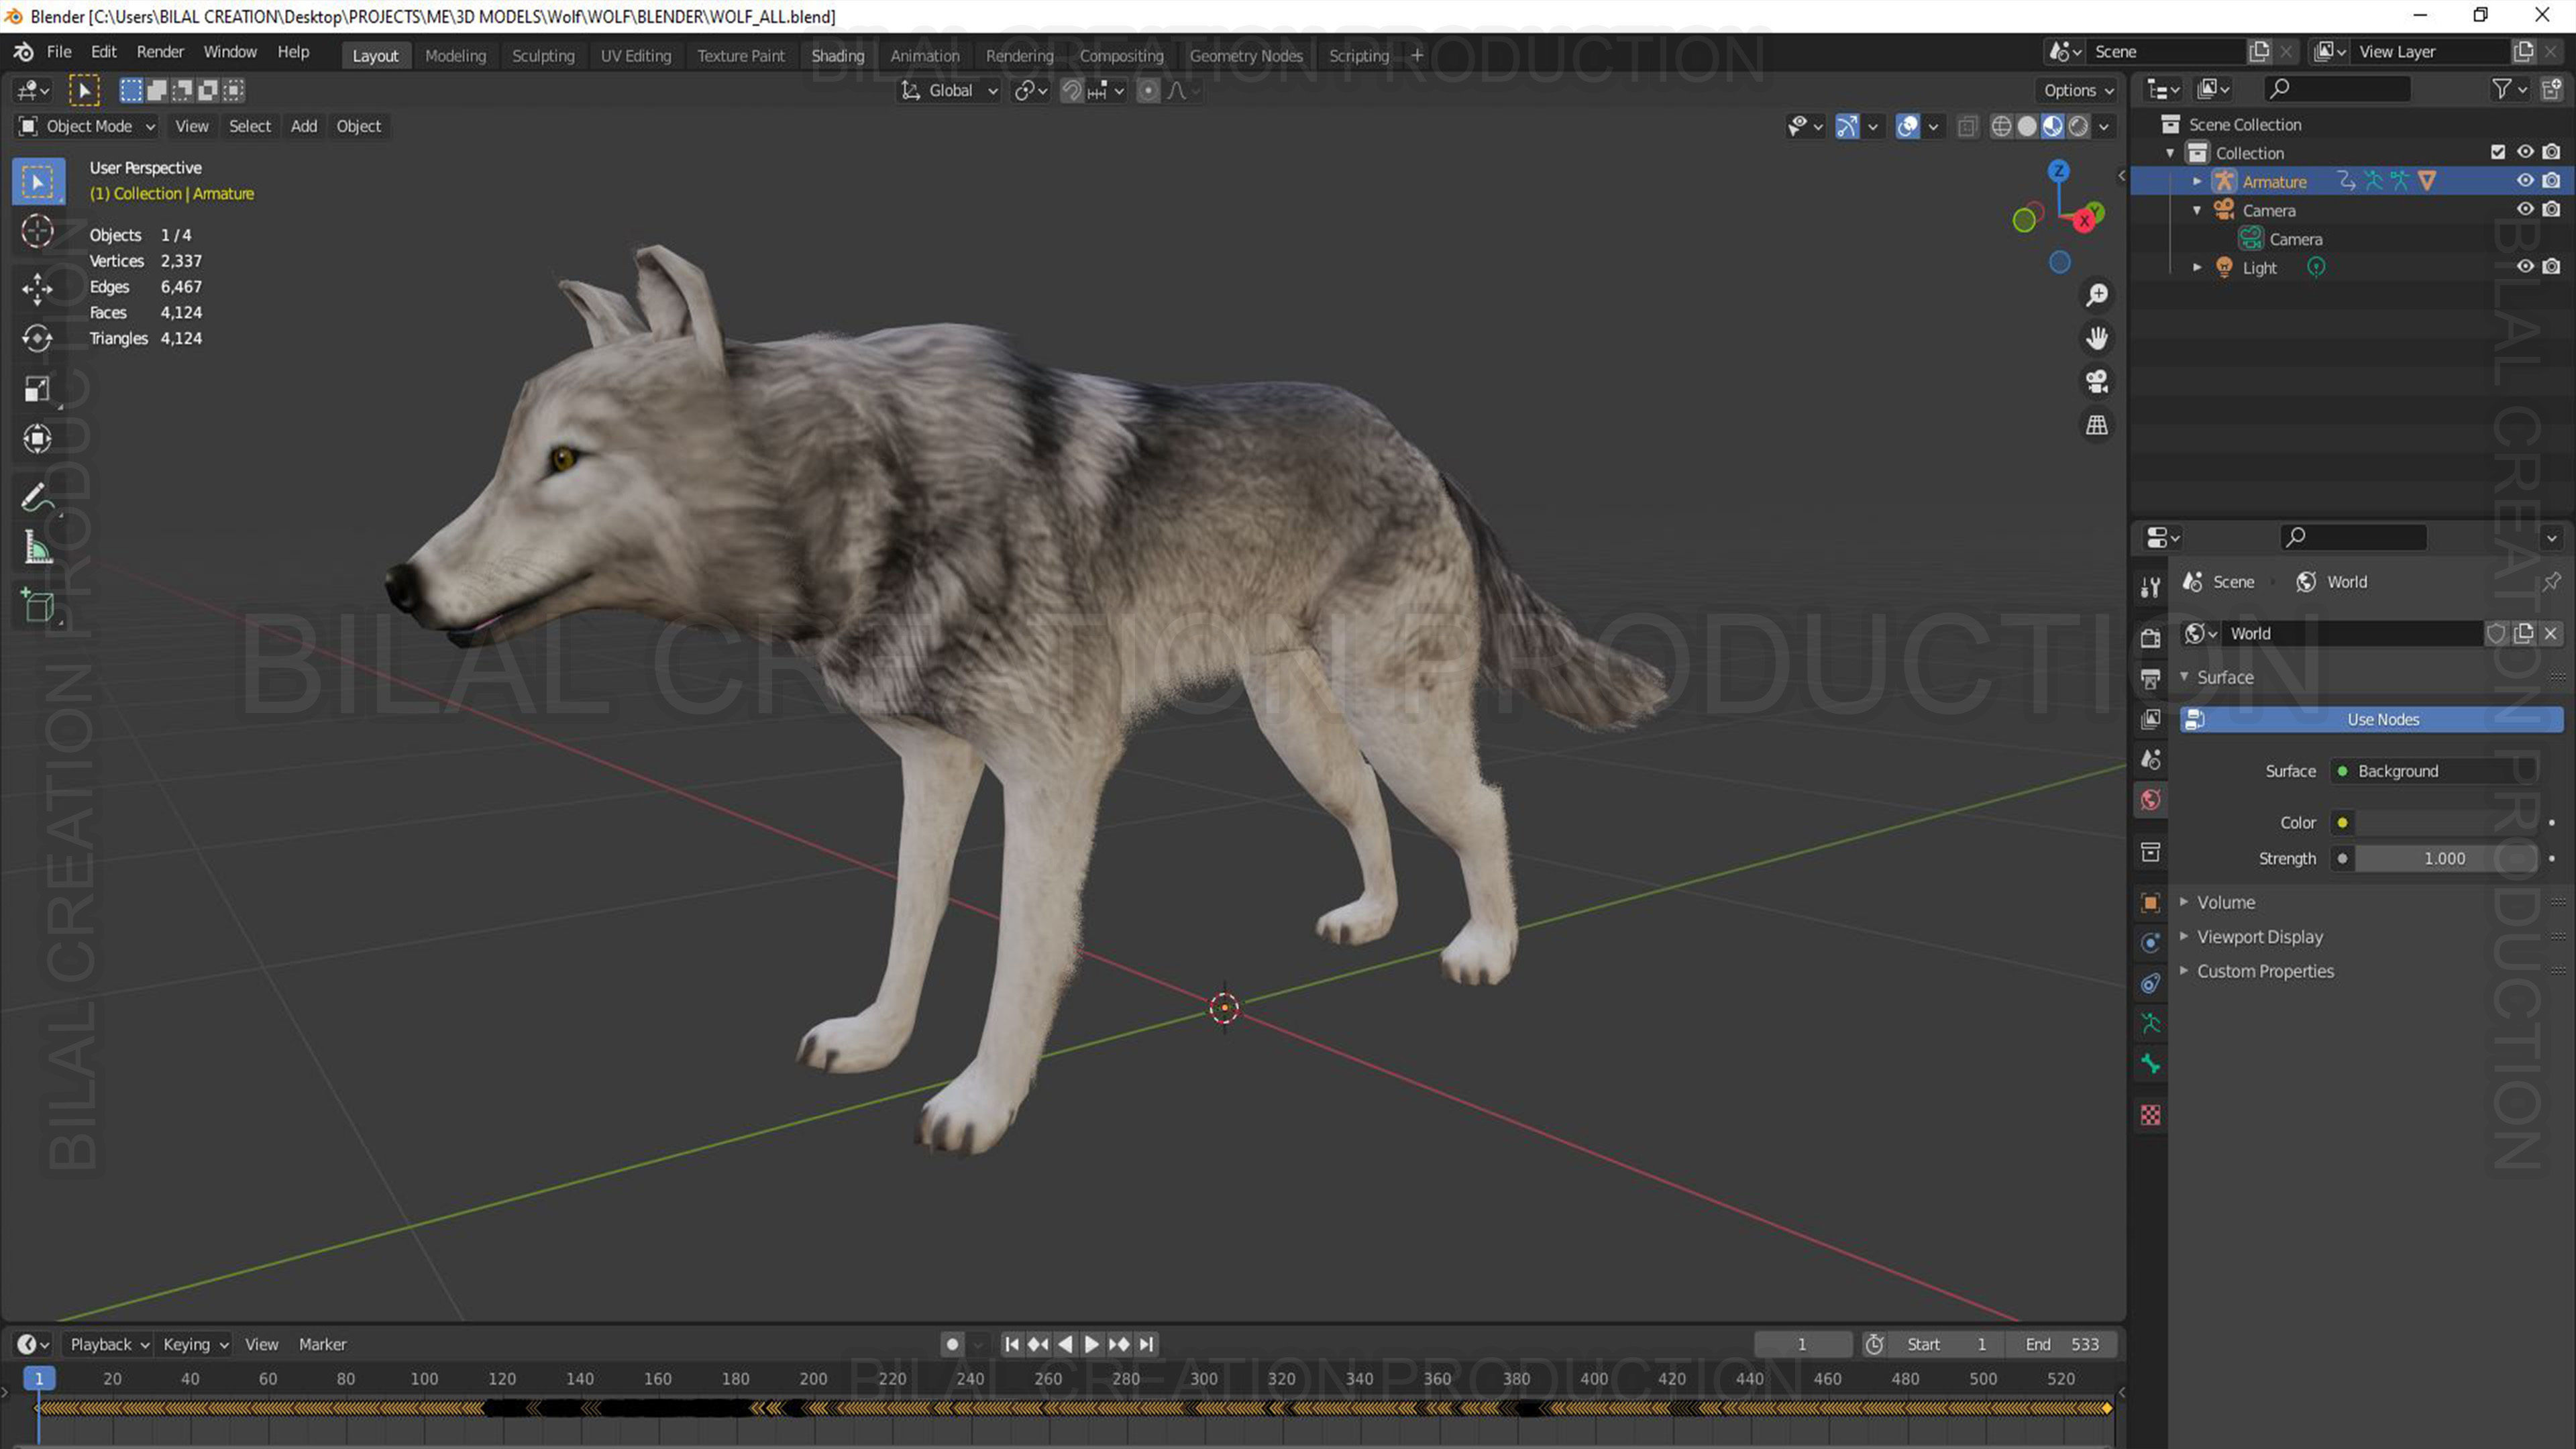The height and width of the screenshot is (1449, 2576).
Task: Open the Global transform orientation dropdown
Action: pyautogui.click(x=949, y=91)
